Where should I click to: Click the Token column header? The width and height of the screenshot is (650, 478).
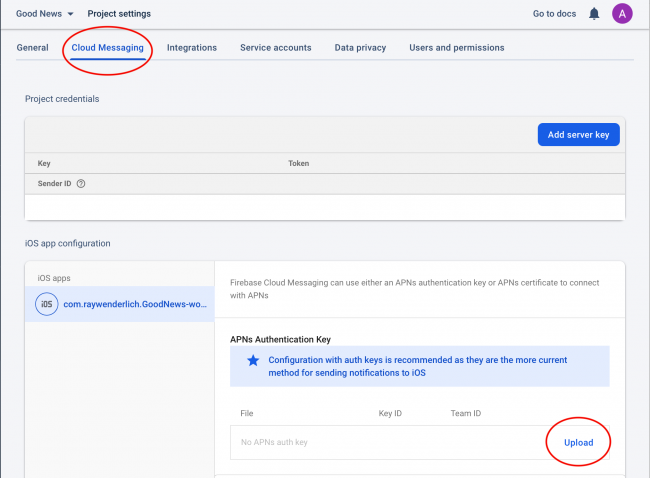click(298, 163)
